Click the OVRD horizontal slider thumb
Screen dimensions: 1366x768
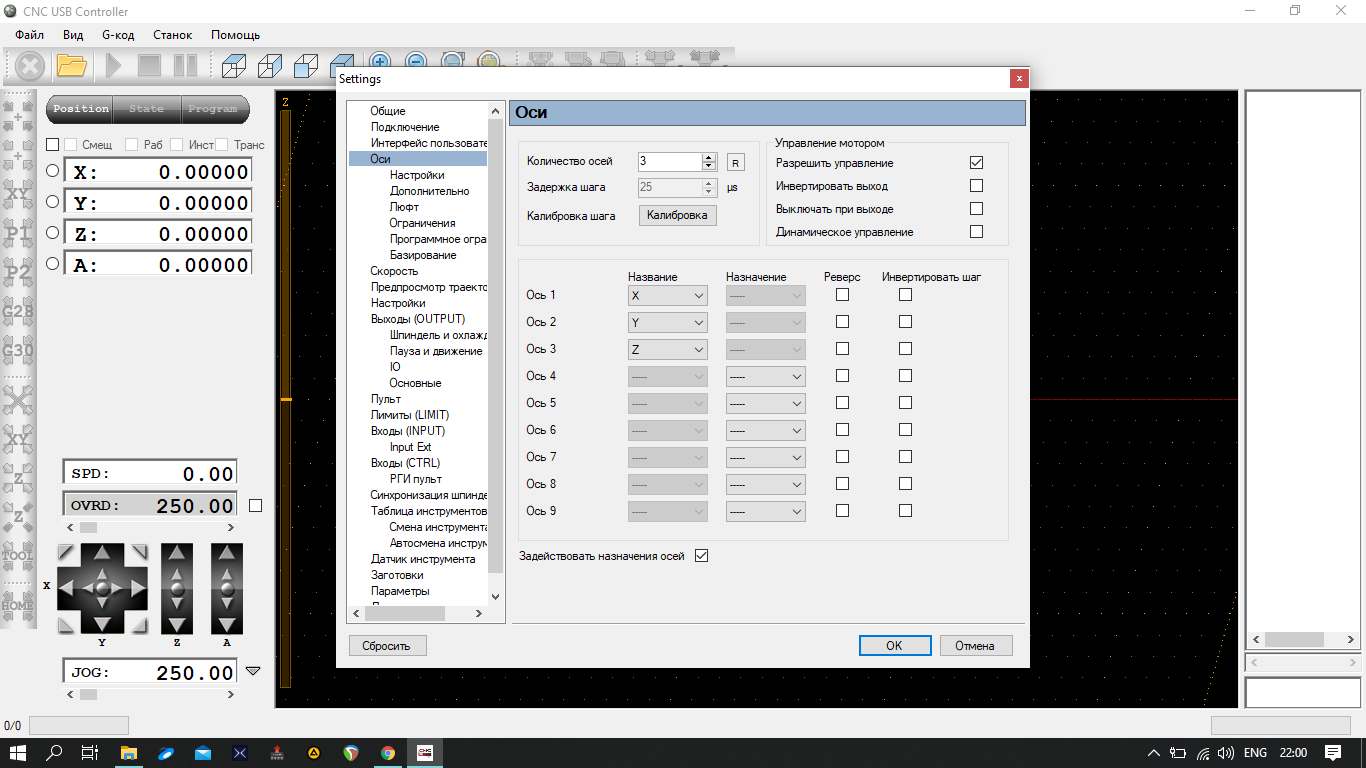89,527
